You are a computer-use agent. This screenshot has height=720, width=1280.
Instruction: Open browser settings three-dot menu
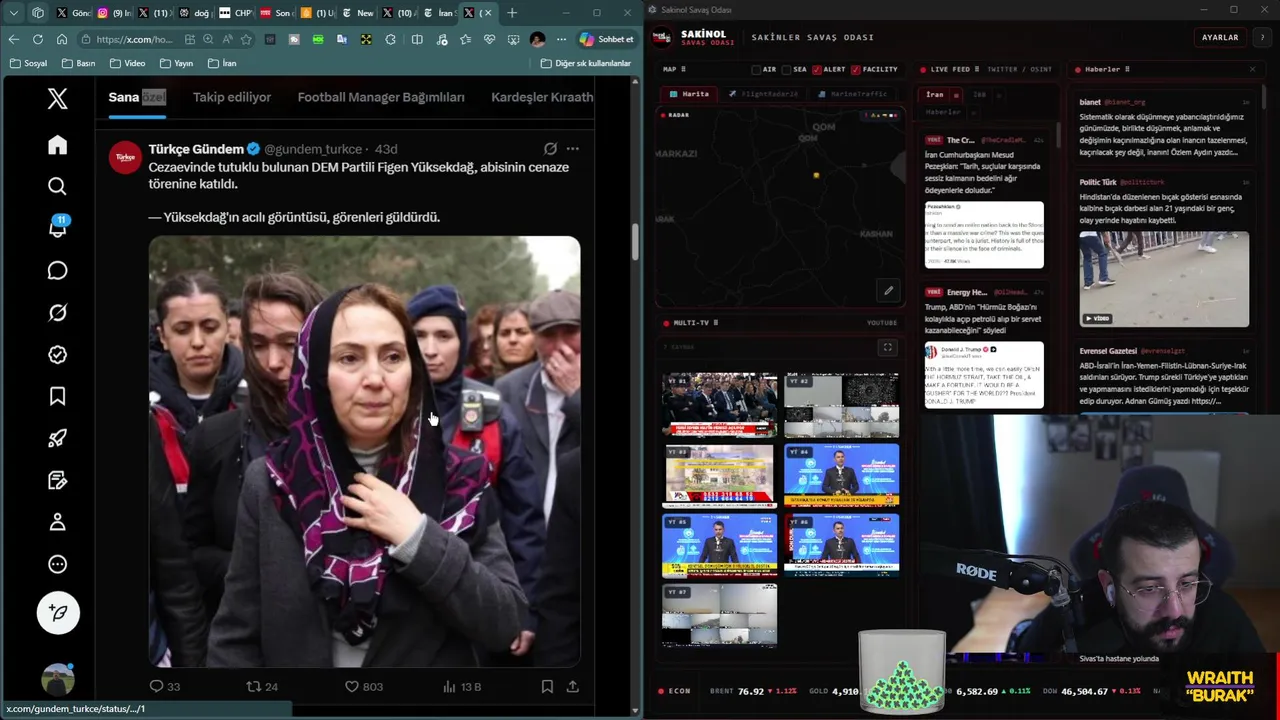pos(560,39)
